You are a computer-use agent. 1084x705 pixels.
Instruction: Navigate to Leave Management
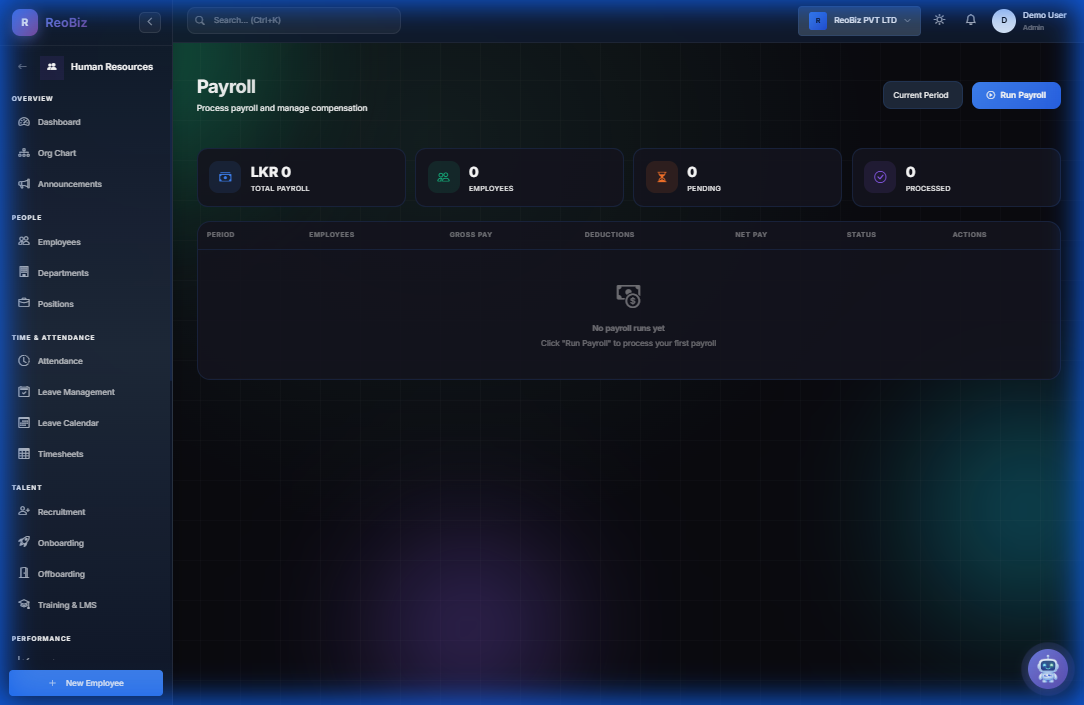[x=76, y=392]
